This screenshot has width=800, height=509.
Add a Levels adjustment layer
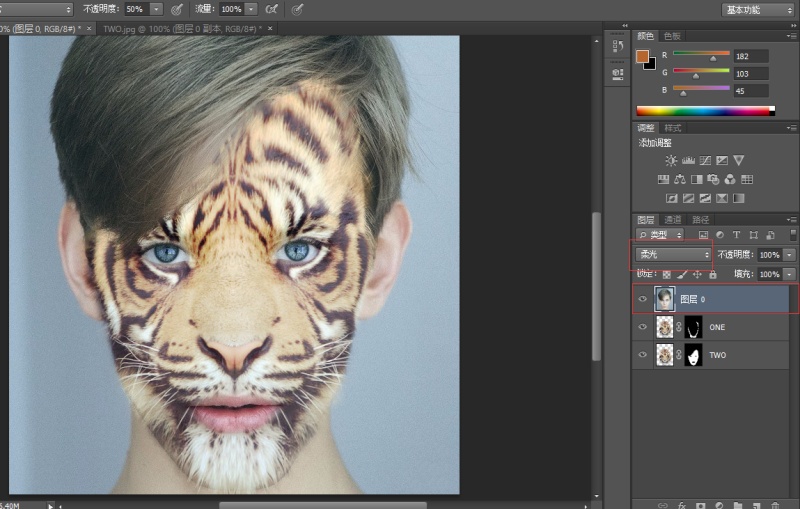point(688,161)
